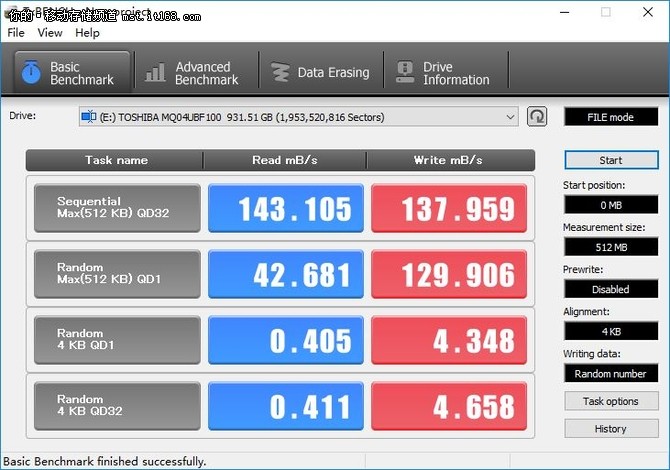Open the Help menu
This screenshot has height=470, width=670.
tap(87, 33)
